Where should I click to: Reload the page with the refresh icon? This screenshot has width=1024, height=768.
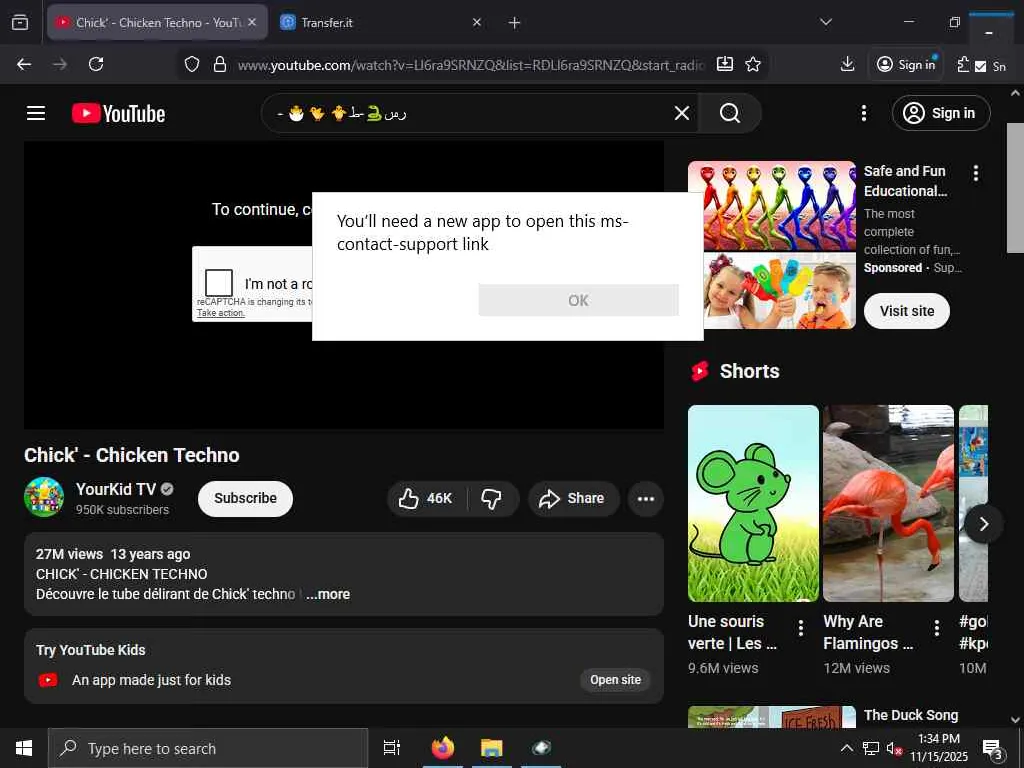[96, 64]
